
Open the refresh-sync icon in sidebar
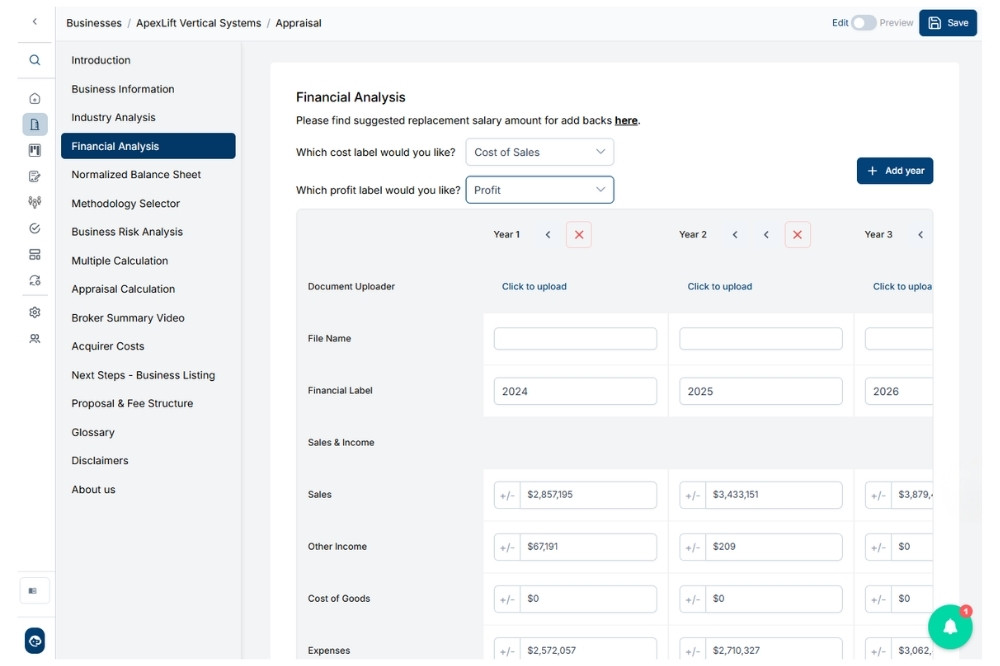(34, 280)
